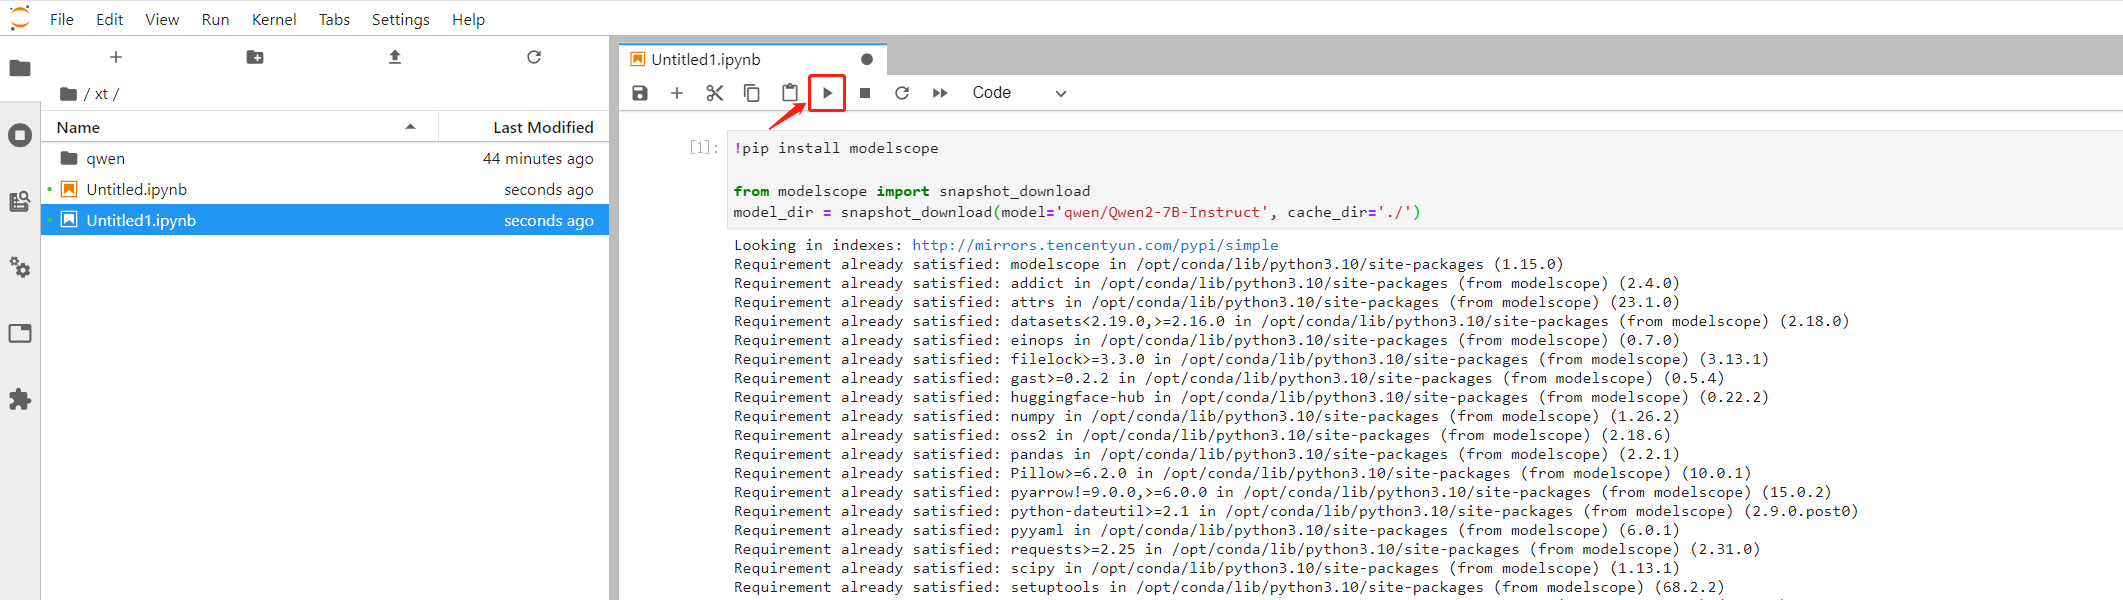Close the Untitled1.ipynb tab via dot
The width and height of the screenshot is (2123, 600).
tap(867, 60)
